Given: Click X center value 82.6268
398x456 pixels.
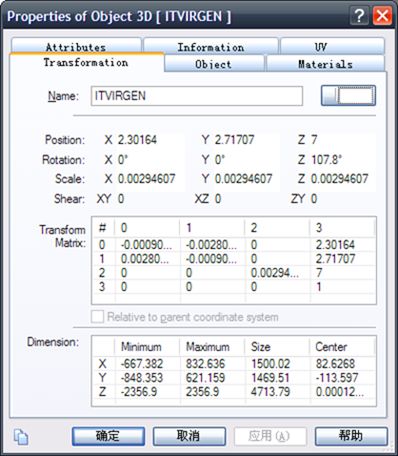Looking at the screenshot, I should (335, 364).
